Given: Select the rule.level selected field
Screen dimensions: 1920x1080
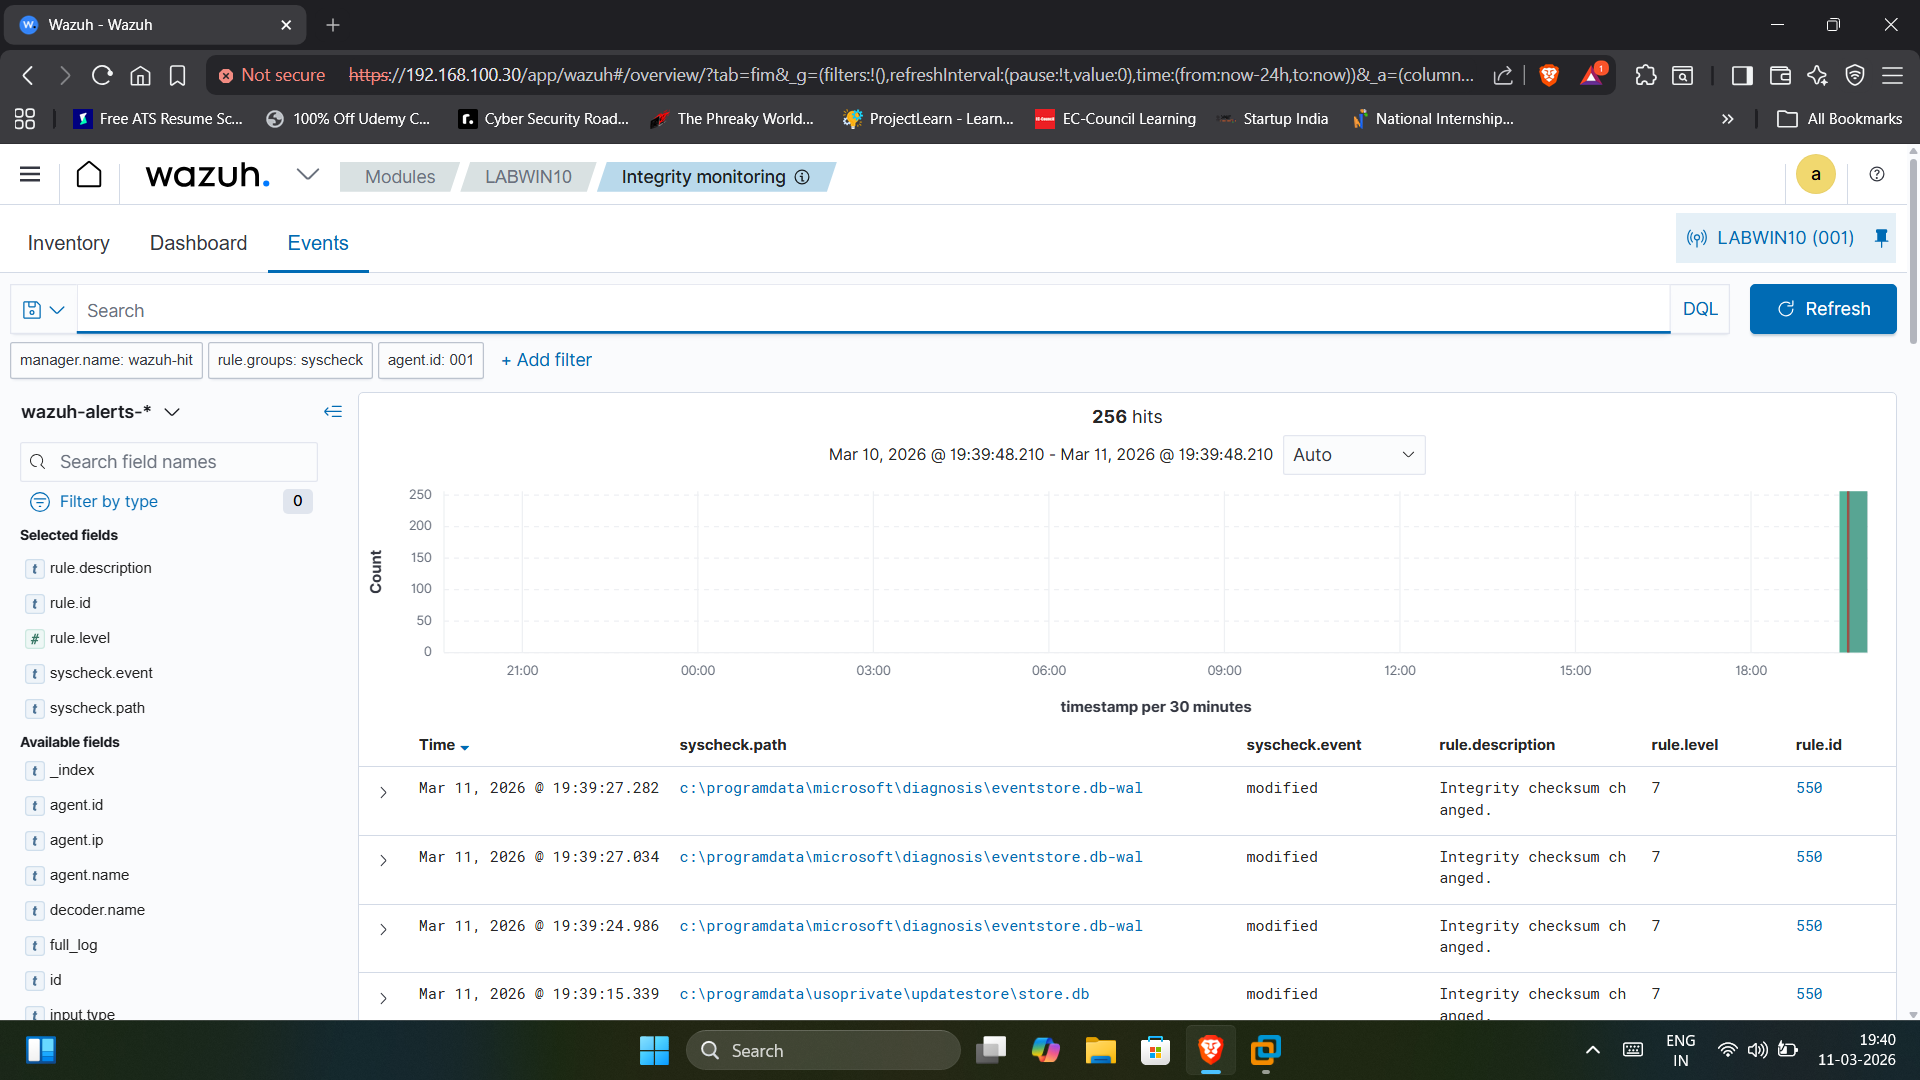Looking at the screenshot, I should point(80,638).
